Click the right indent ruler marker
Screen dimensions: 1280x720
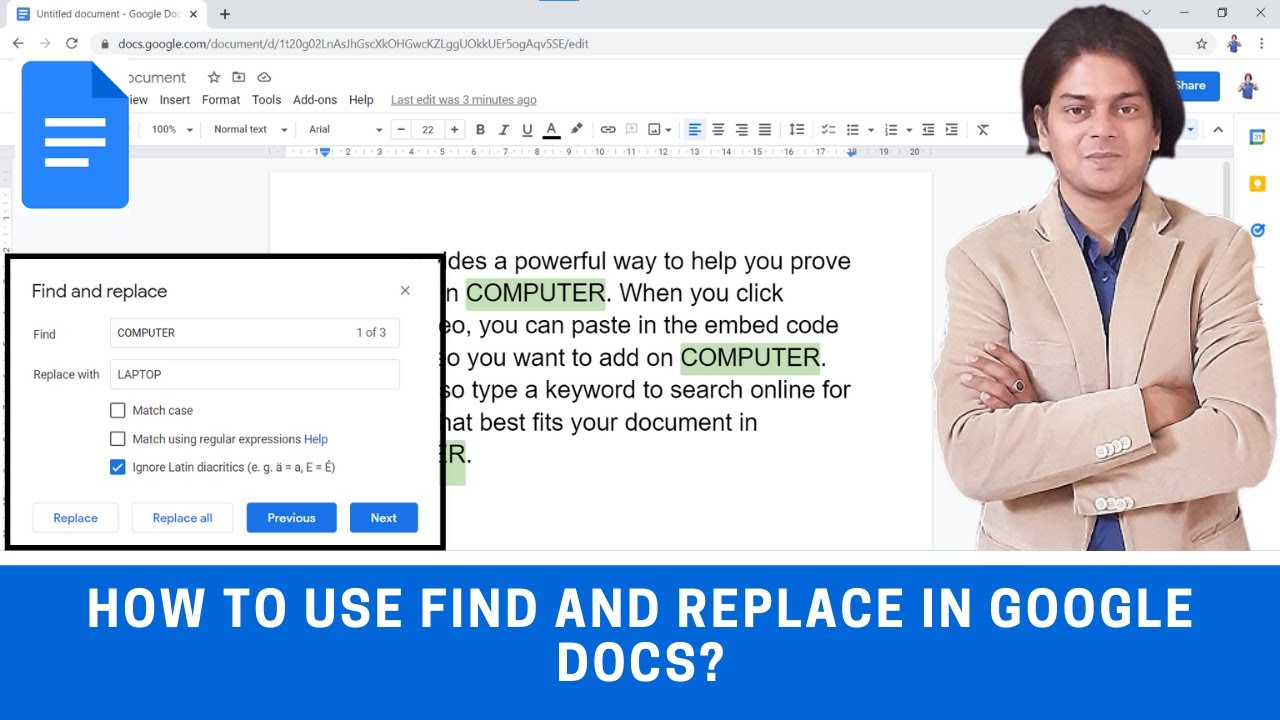(x=852, y=152)
